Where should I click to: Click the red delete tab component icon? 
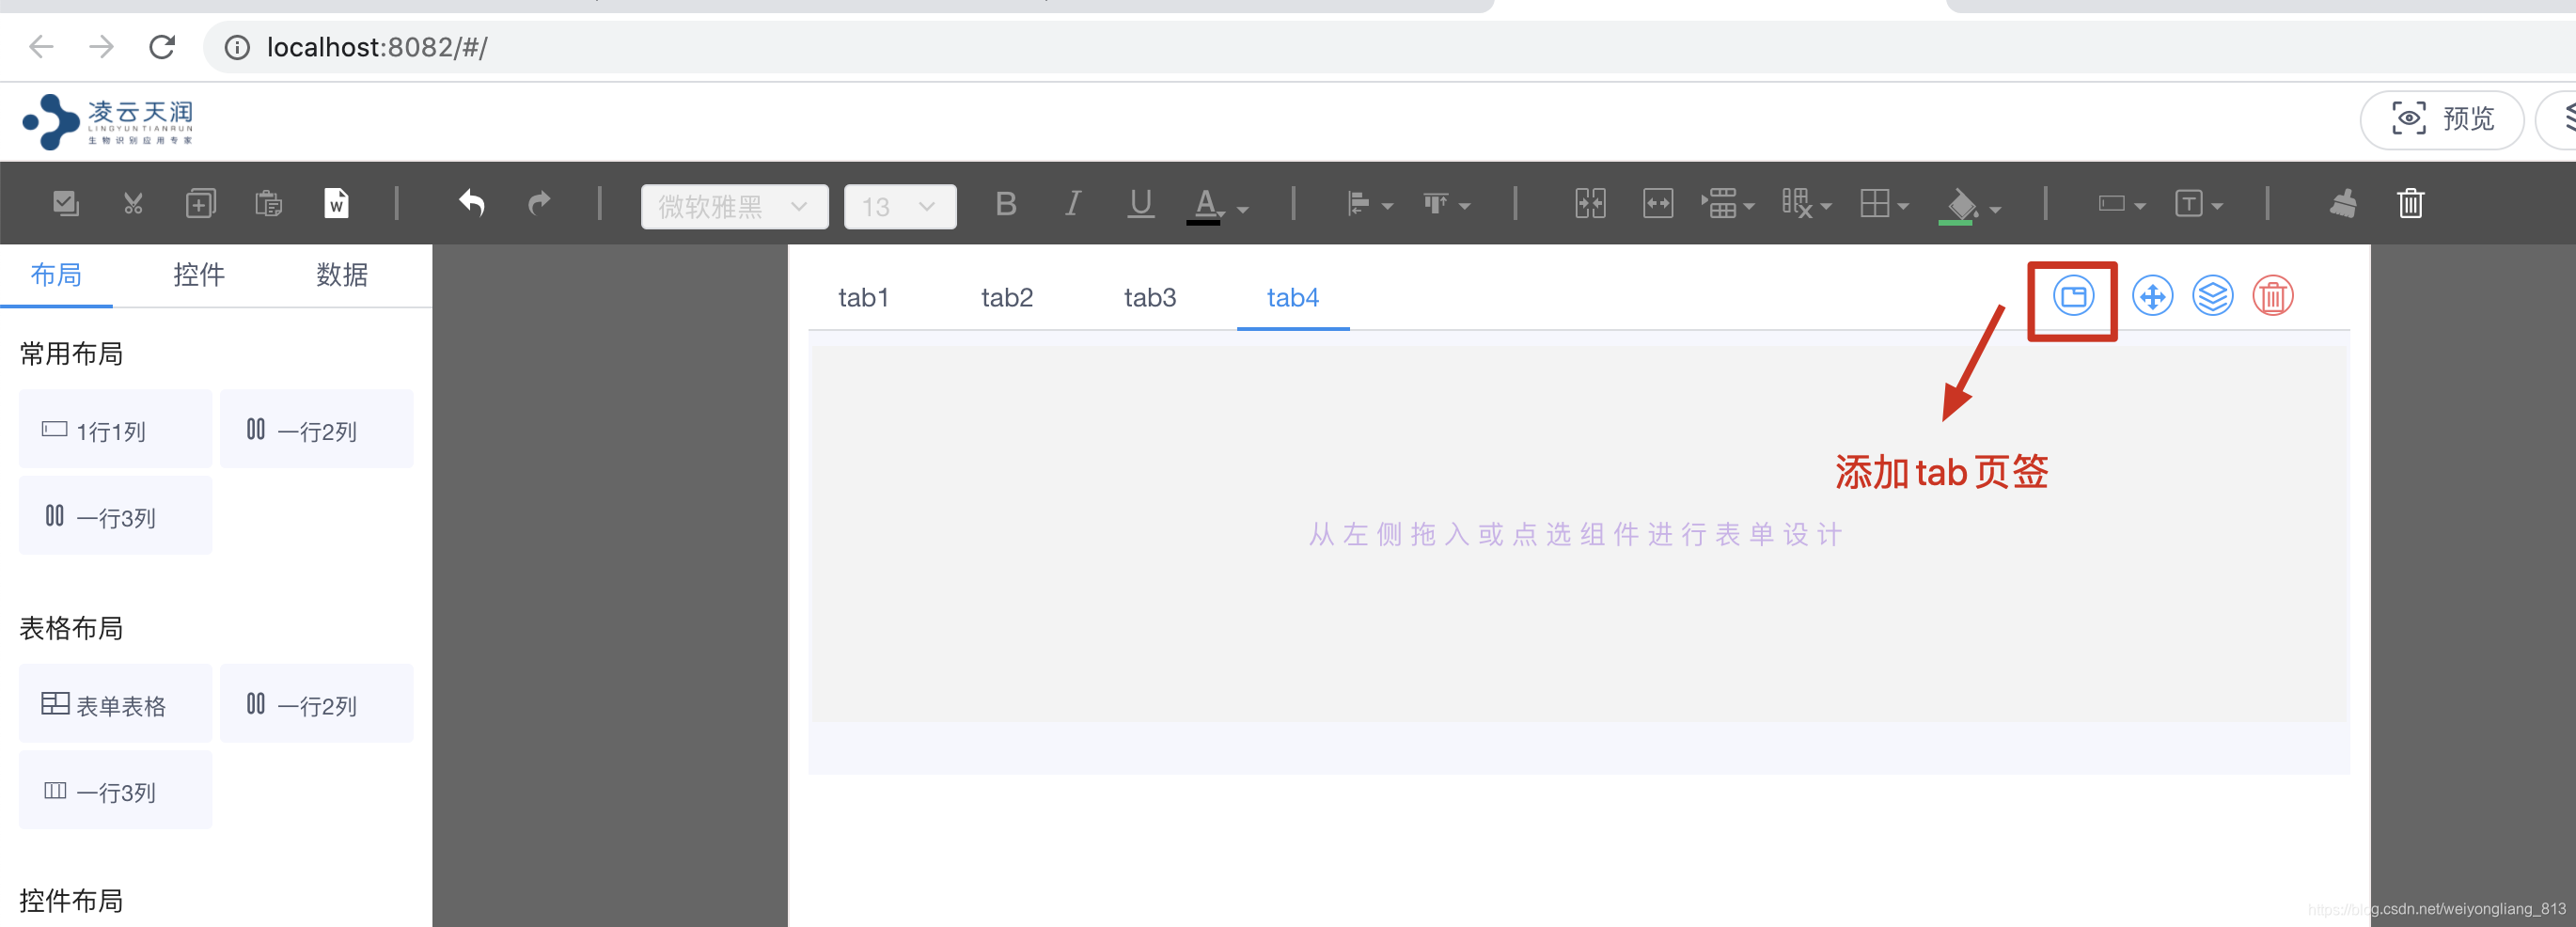[x=2272, y=296]
